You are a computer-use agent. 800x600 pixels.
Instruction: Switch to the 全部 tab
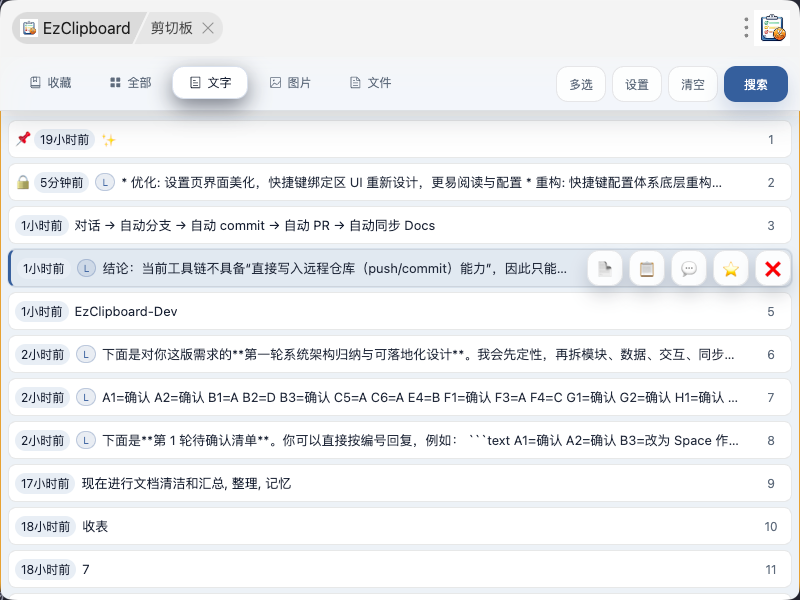pyautogui.click(x=131, y=83)
